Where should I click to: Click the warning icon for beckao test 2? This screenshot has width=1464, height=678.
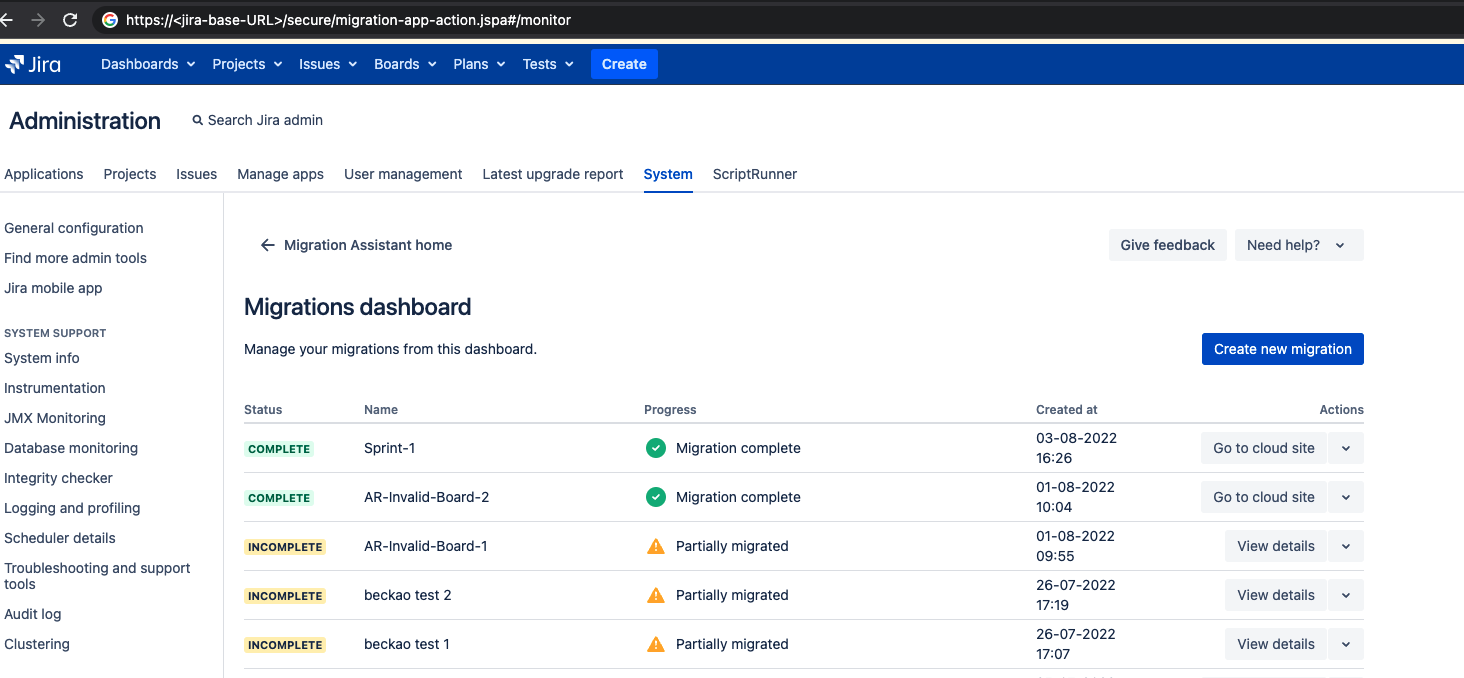[x=656, y=595]
